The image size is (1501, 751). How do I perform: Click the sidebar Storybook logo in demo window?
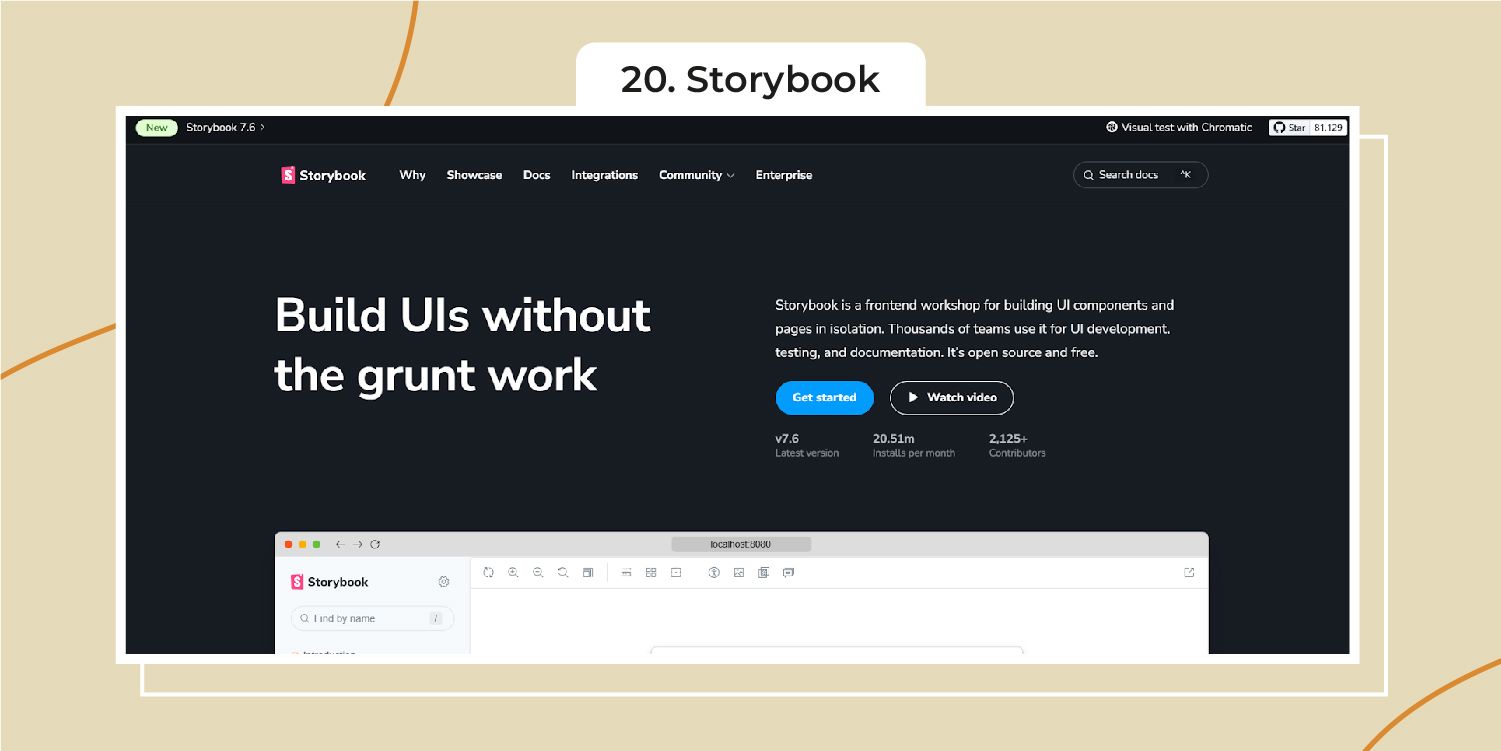pos(329,582)
